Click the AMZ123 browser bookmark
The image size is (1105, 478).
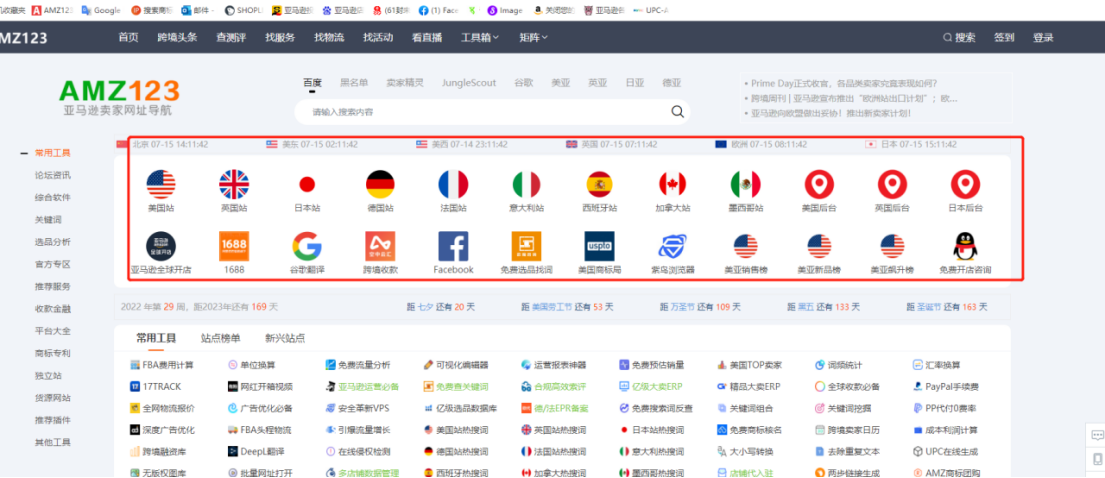pos(53,11)
